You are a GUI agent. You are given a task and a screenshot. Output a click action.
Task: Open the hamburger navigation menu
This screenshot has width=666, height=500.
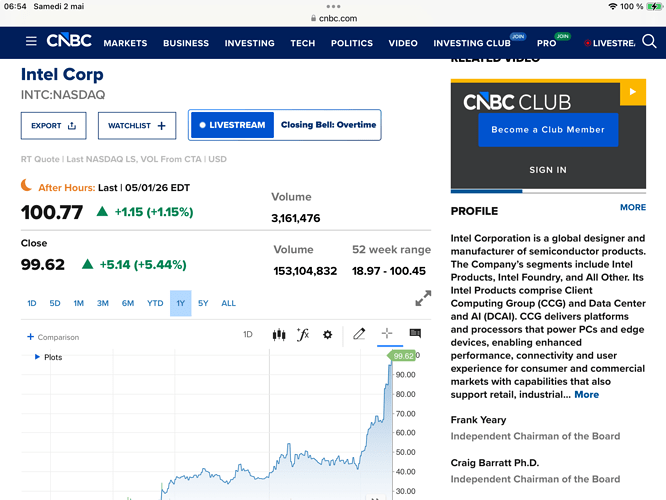pos(31,41)
